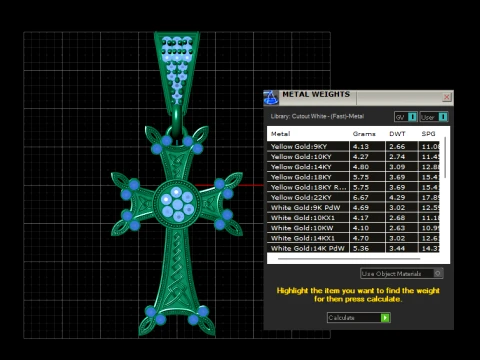Select the Yellow Gold:14KY row
Viewport: 480px width, 360px height.
353,167
